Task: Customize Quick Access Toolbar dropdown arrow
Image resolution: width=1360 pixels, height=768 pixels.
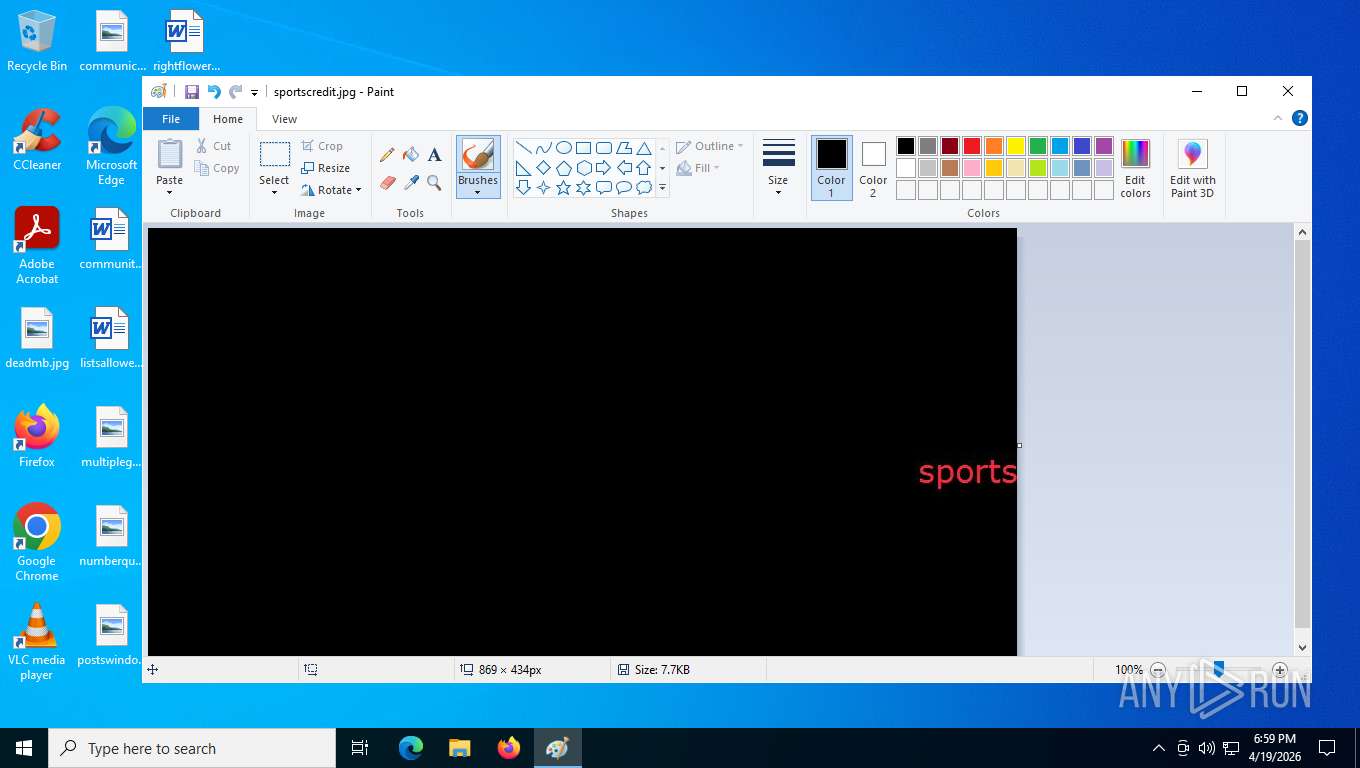Action: pos(254,92)
